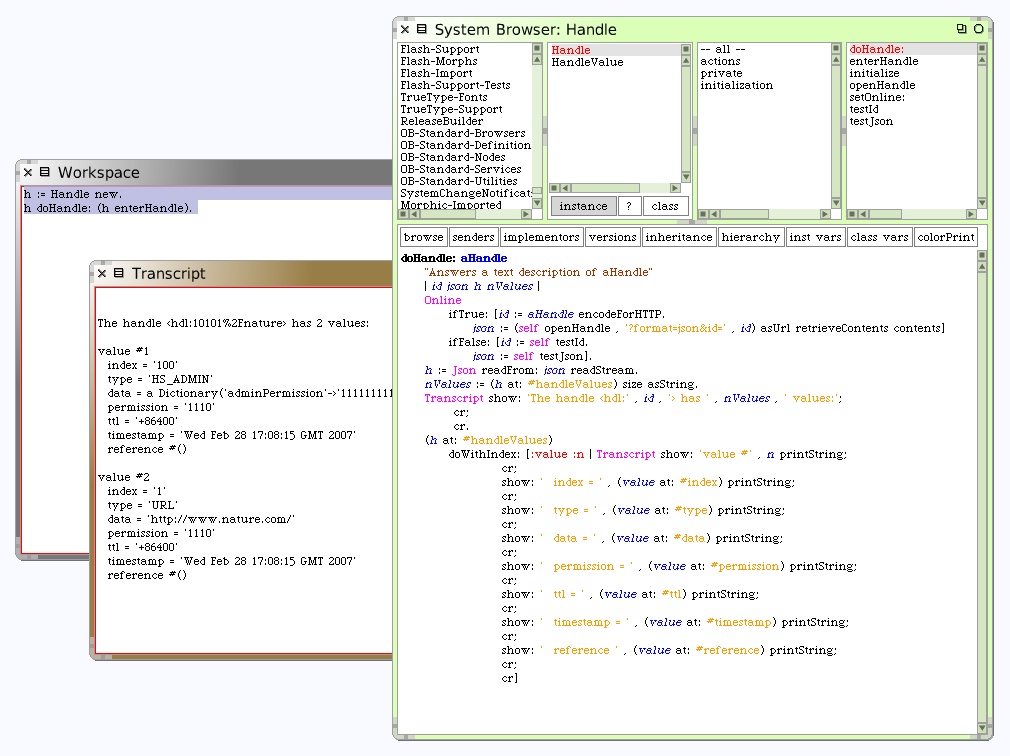Image resolution: width=1010 pixels, height=756 pixels.
Task: Open the Workspace window menu icon
Action: click(x=44, y=173)
